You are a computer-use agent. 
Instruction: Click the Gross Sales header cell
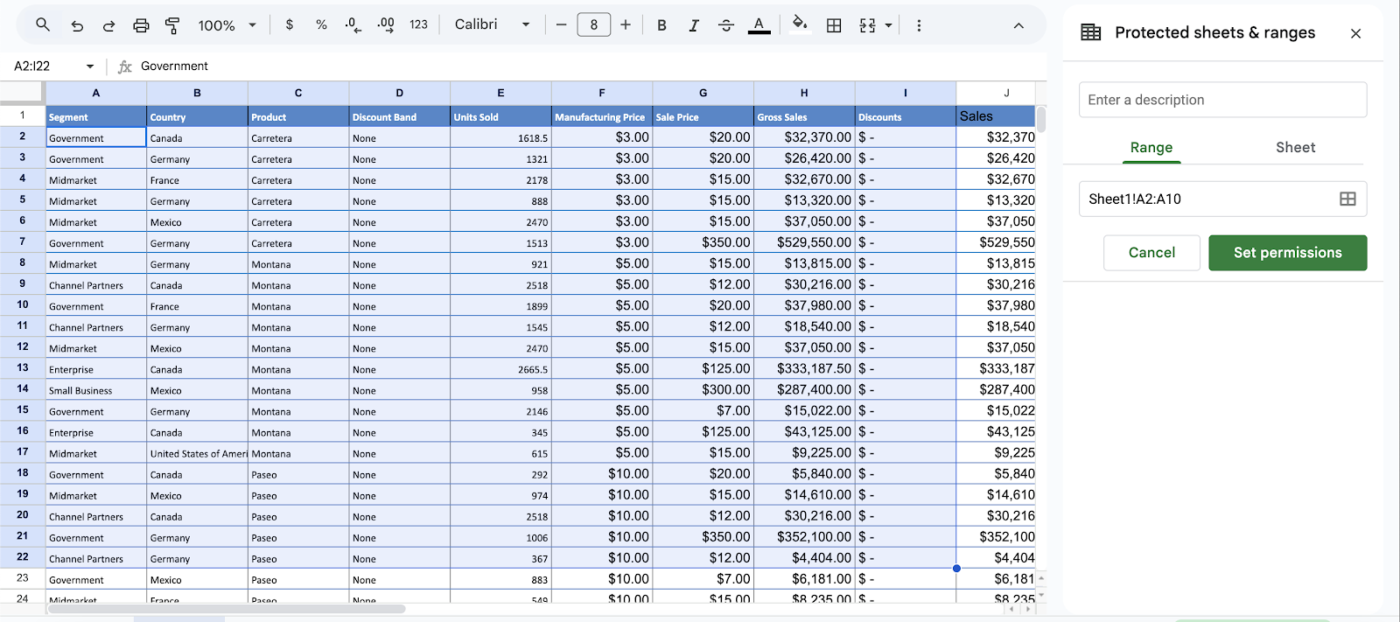(804, 117)
